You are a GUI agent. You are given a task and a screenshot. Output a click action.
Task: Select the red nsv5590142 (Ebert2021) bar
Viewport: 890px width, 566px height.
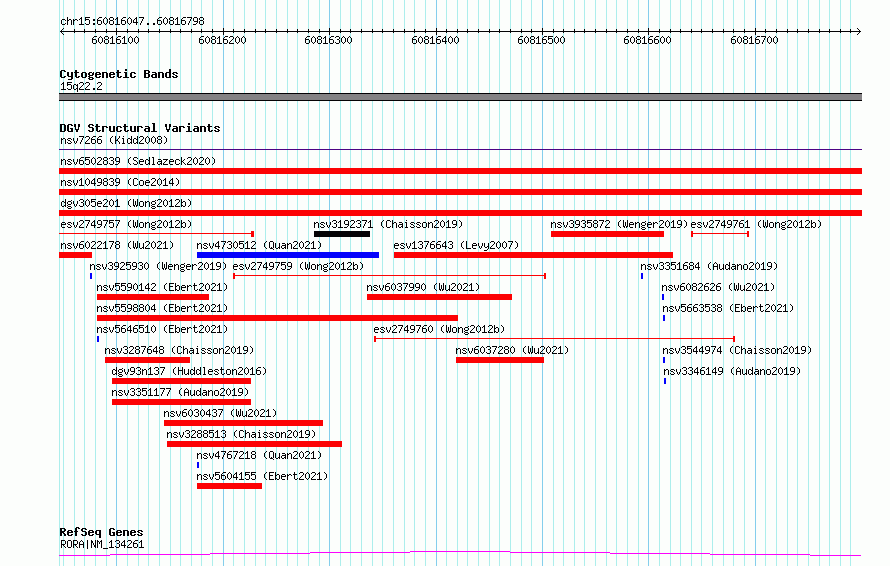[153, 297]
